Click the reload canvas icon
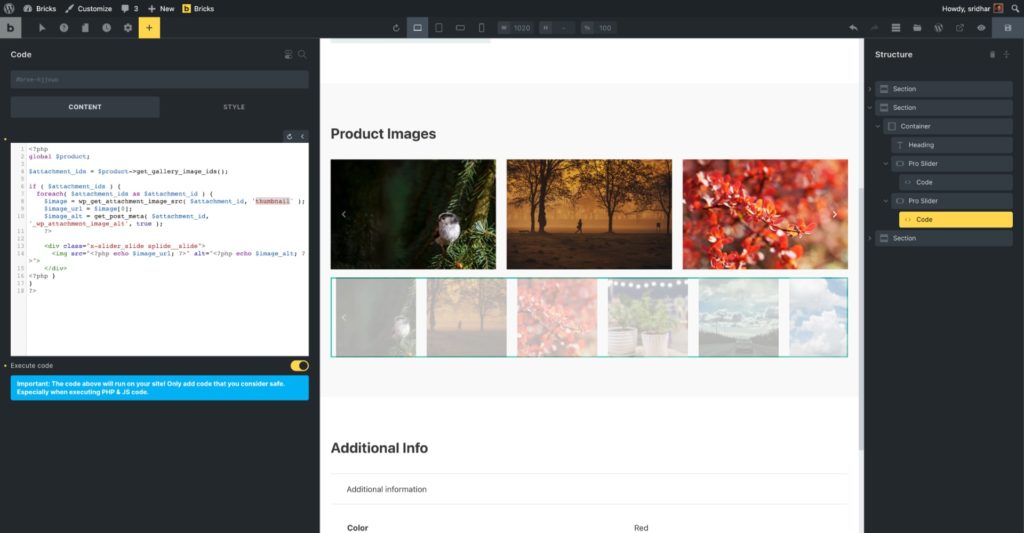Viewport: 1024px width, 533px height. click(396, 27)
